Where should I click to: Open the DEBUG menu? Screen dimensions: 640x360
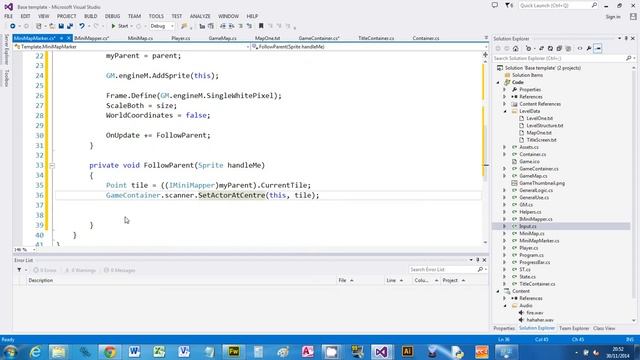coord(112,16)
